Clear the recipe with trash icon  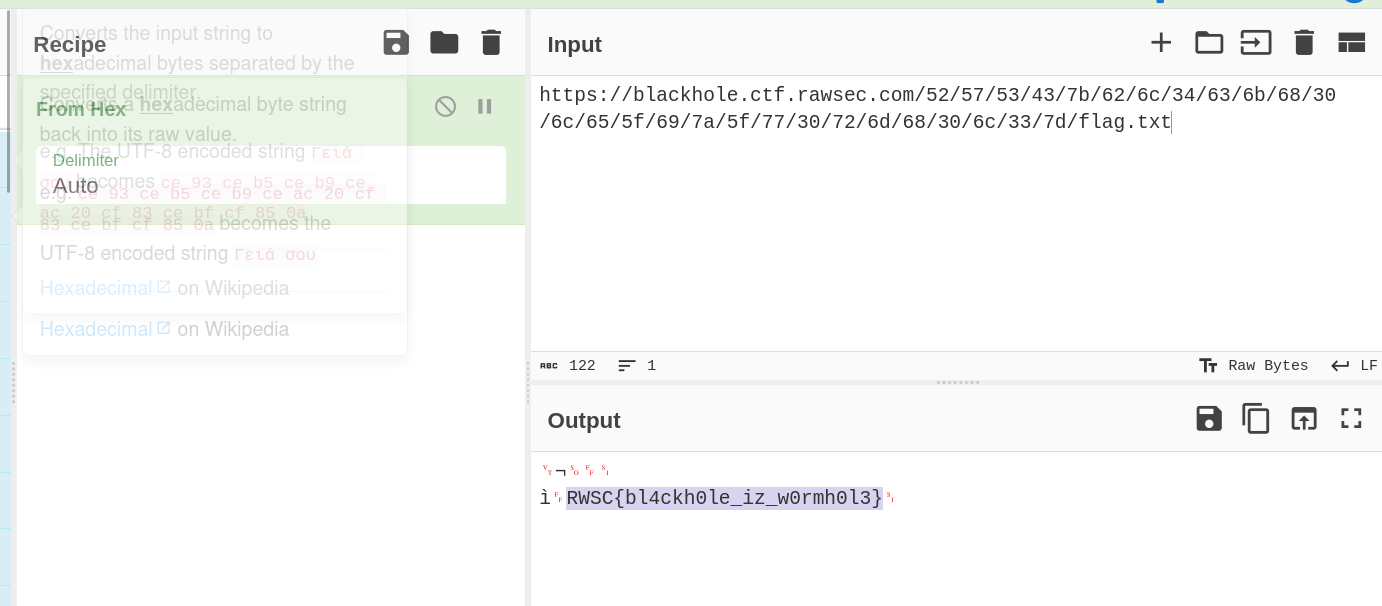coord(491,42)
